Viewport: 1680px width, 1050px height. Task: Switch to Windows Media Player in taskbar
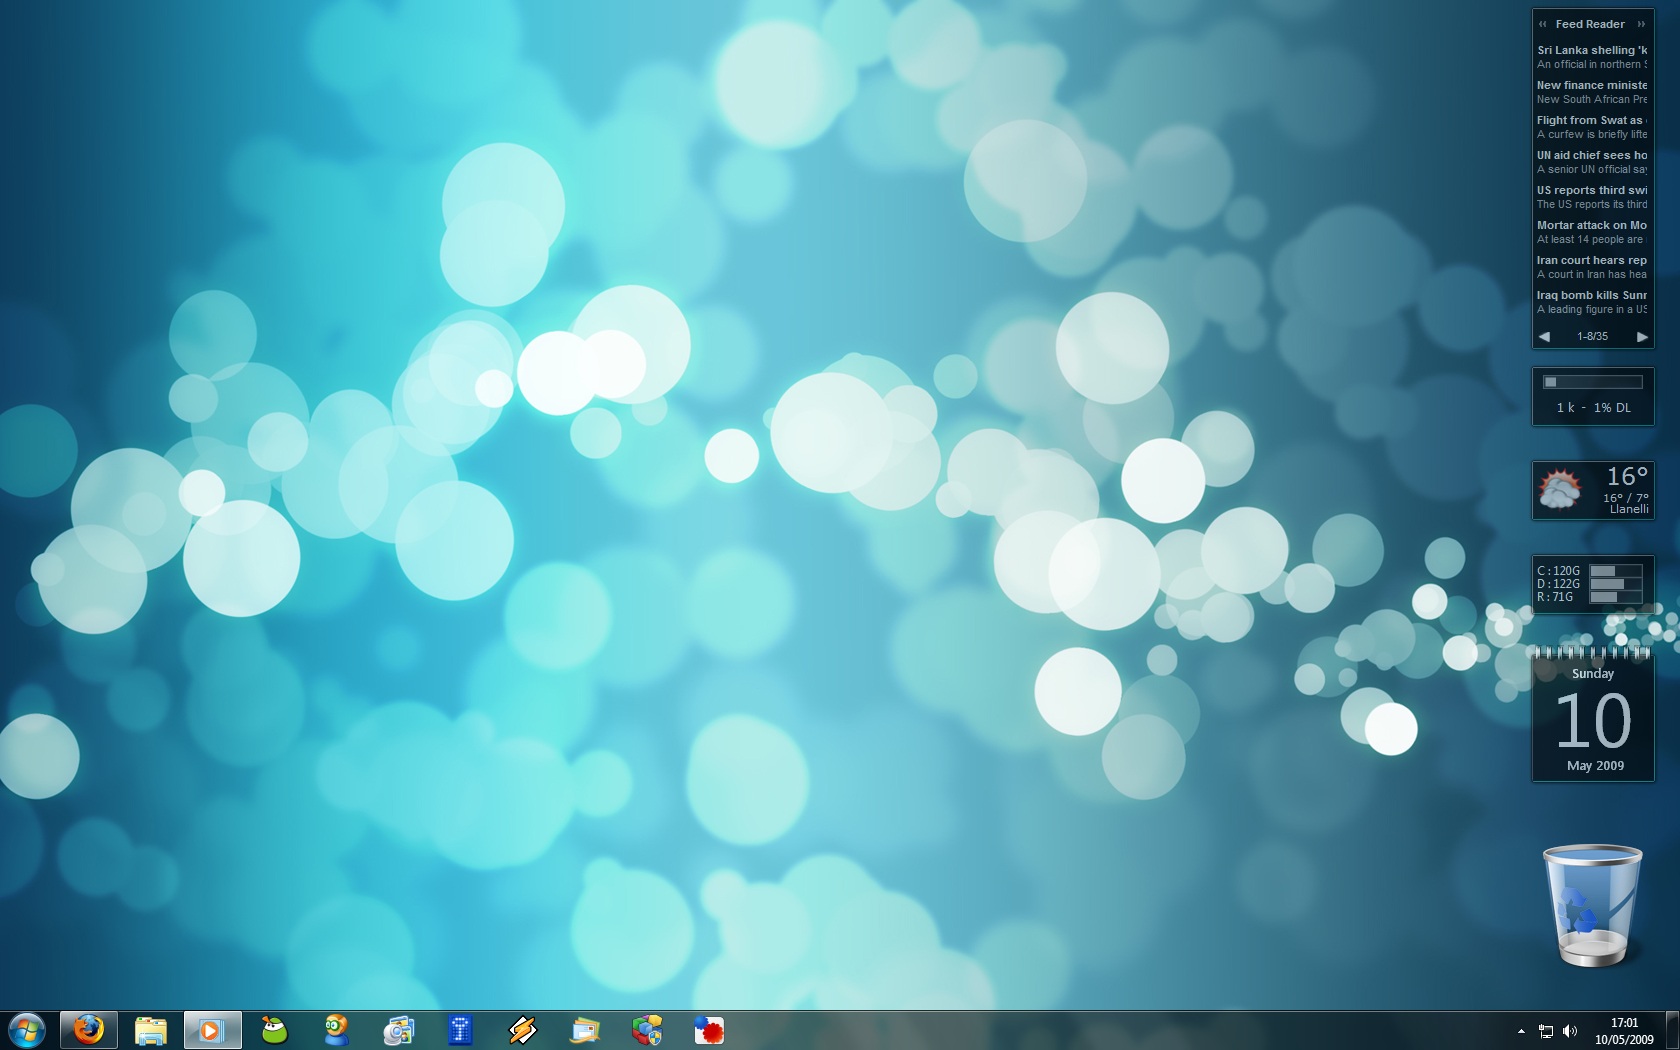click(x=212, y=1030)
